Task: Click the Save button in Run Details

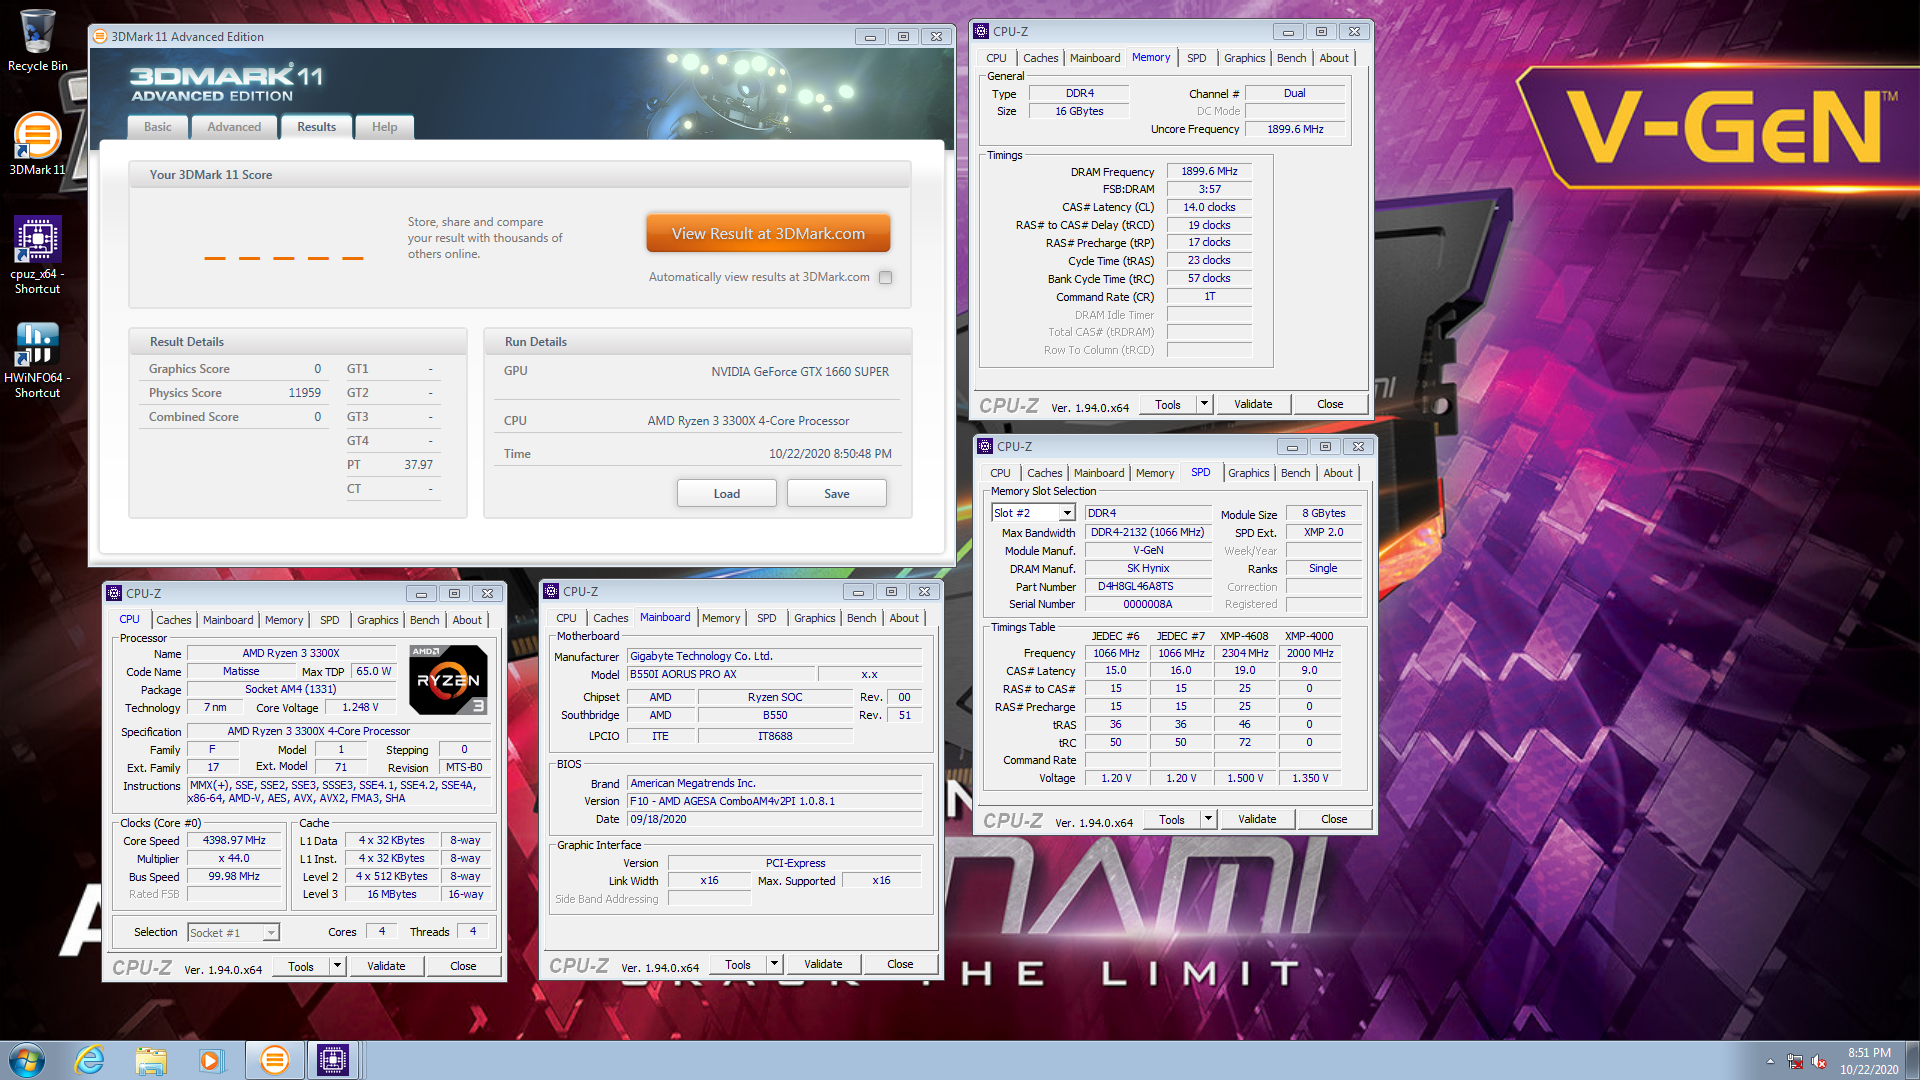Action: [837, 494]
